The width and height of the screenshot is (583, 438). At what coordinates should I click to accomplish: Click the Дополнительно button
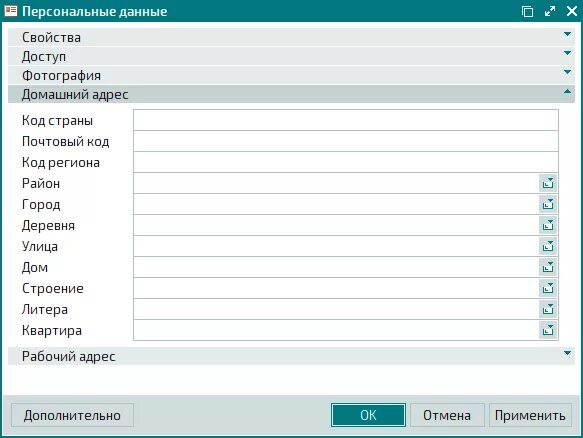click(x=72, y=415)
